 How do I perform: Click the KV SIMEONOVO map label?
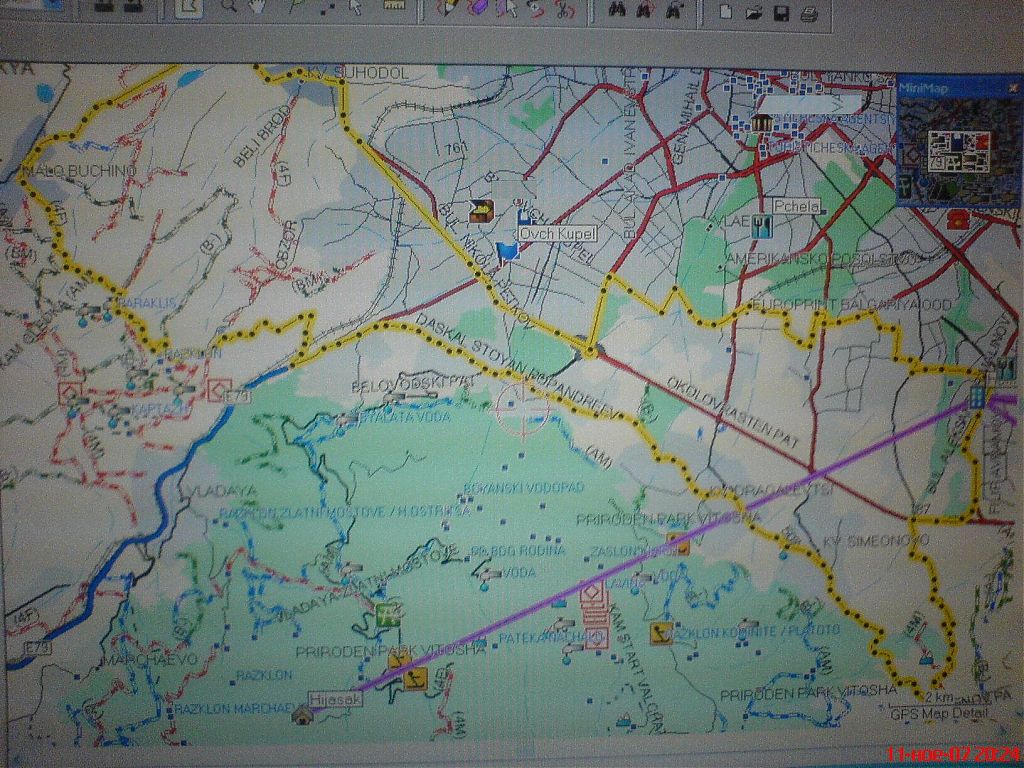click(x=876, y=540)
